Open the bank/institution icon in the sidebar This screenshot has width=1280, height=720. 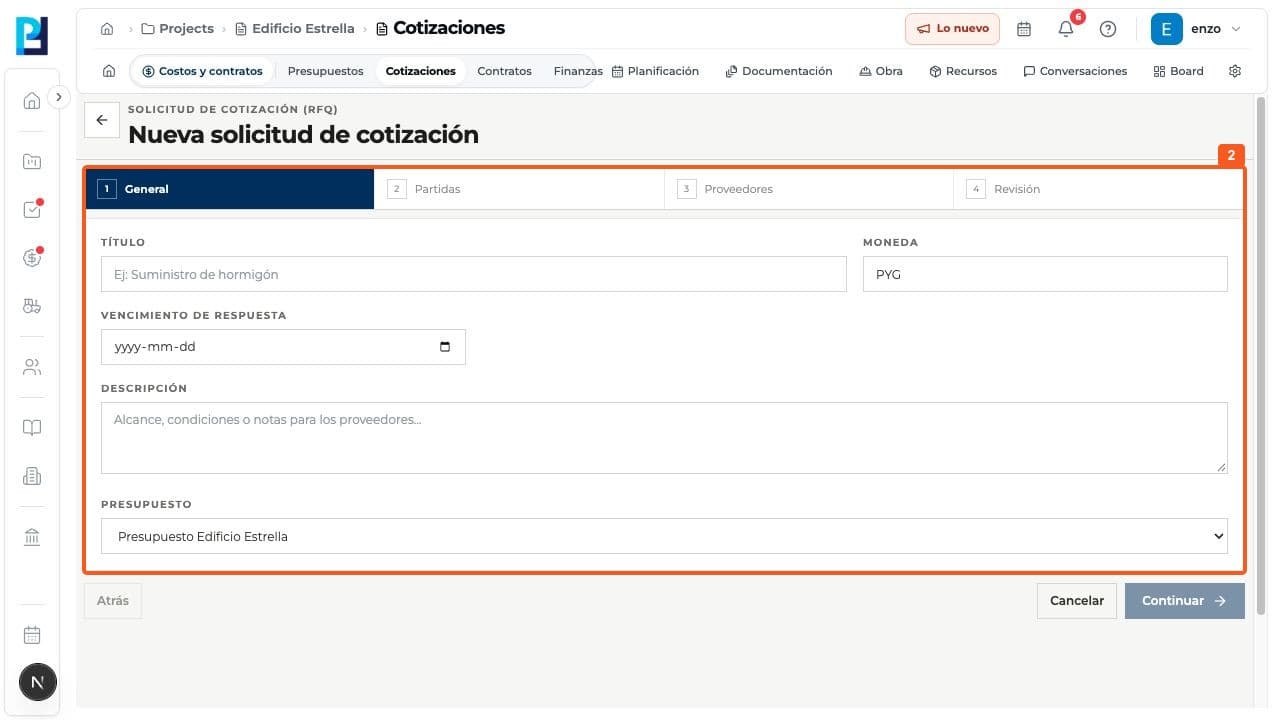(32, 538)
